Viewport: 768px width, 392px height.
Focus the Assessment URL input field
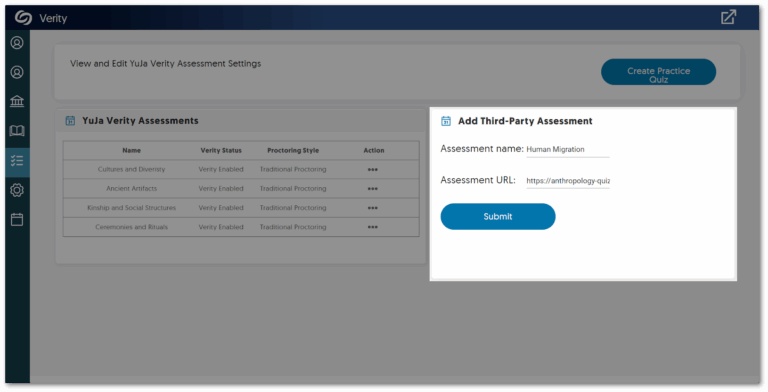pos(568,181)
